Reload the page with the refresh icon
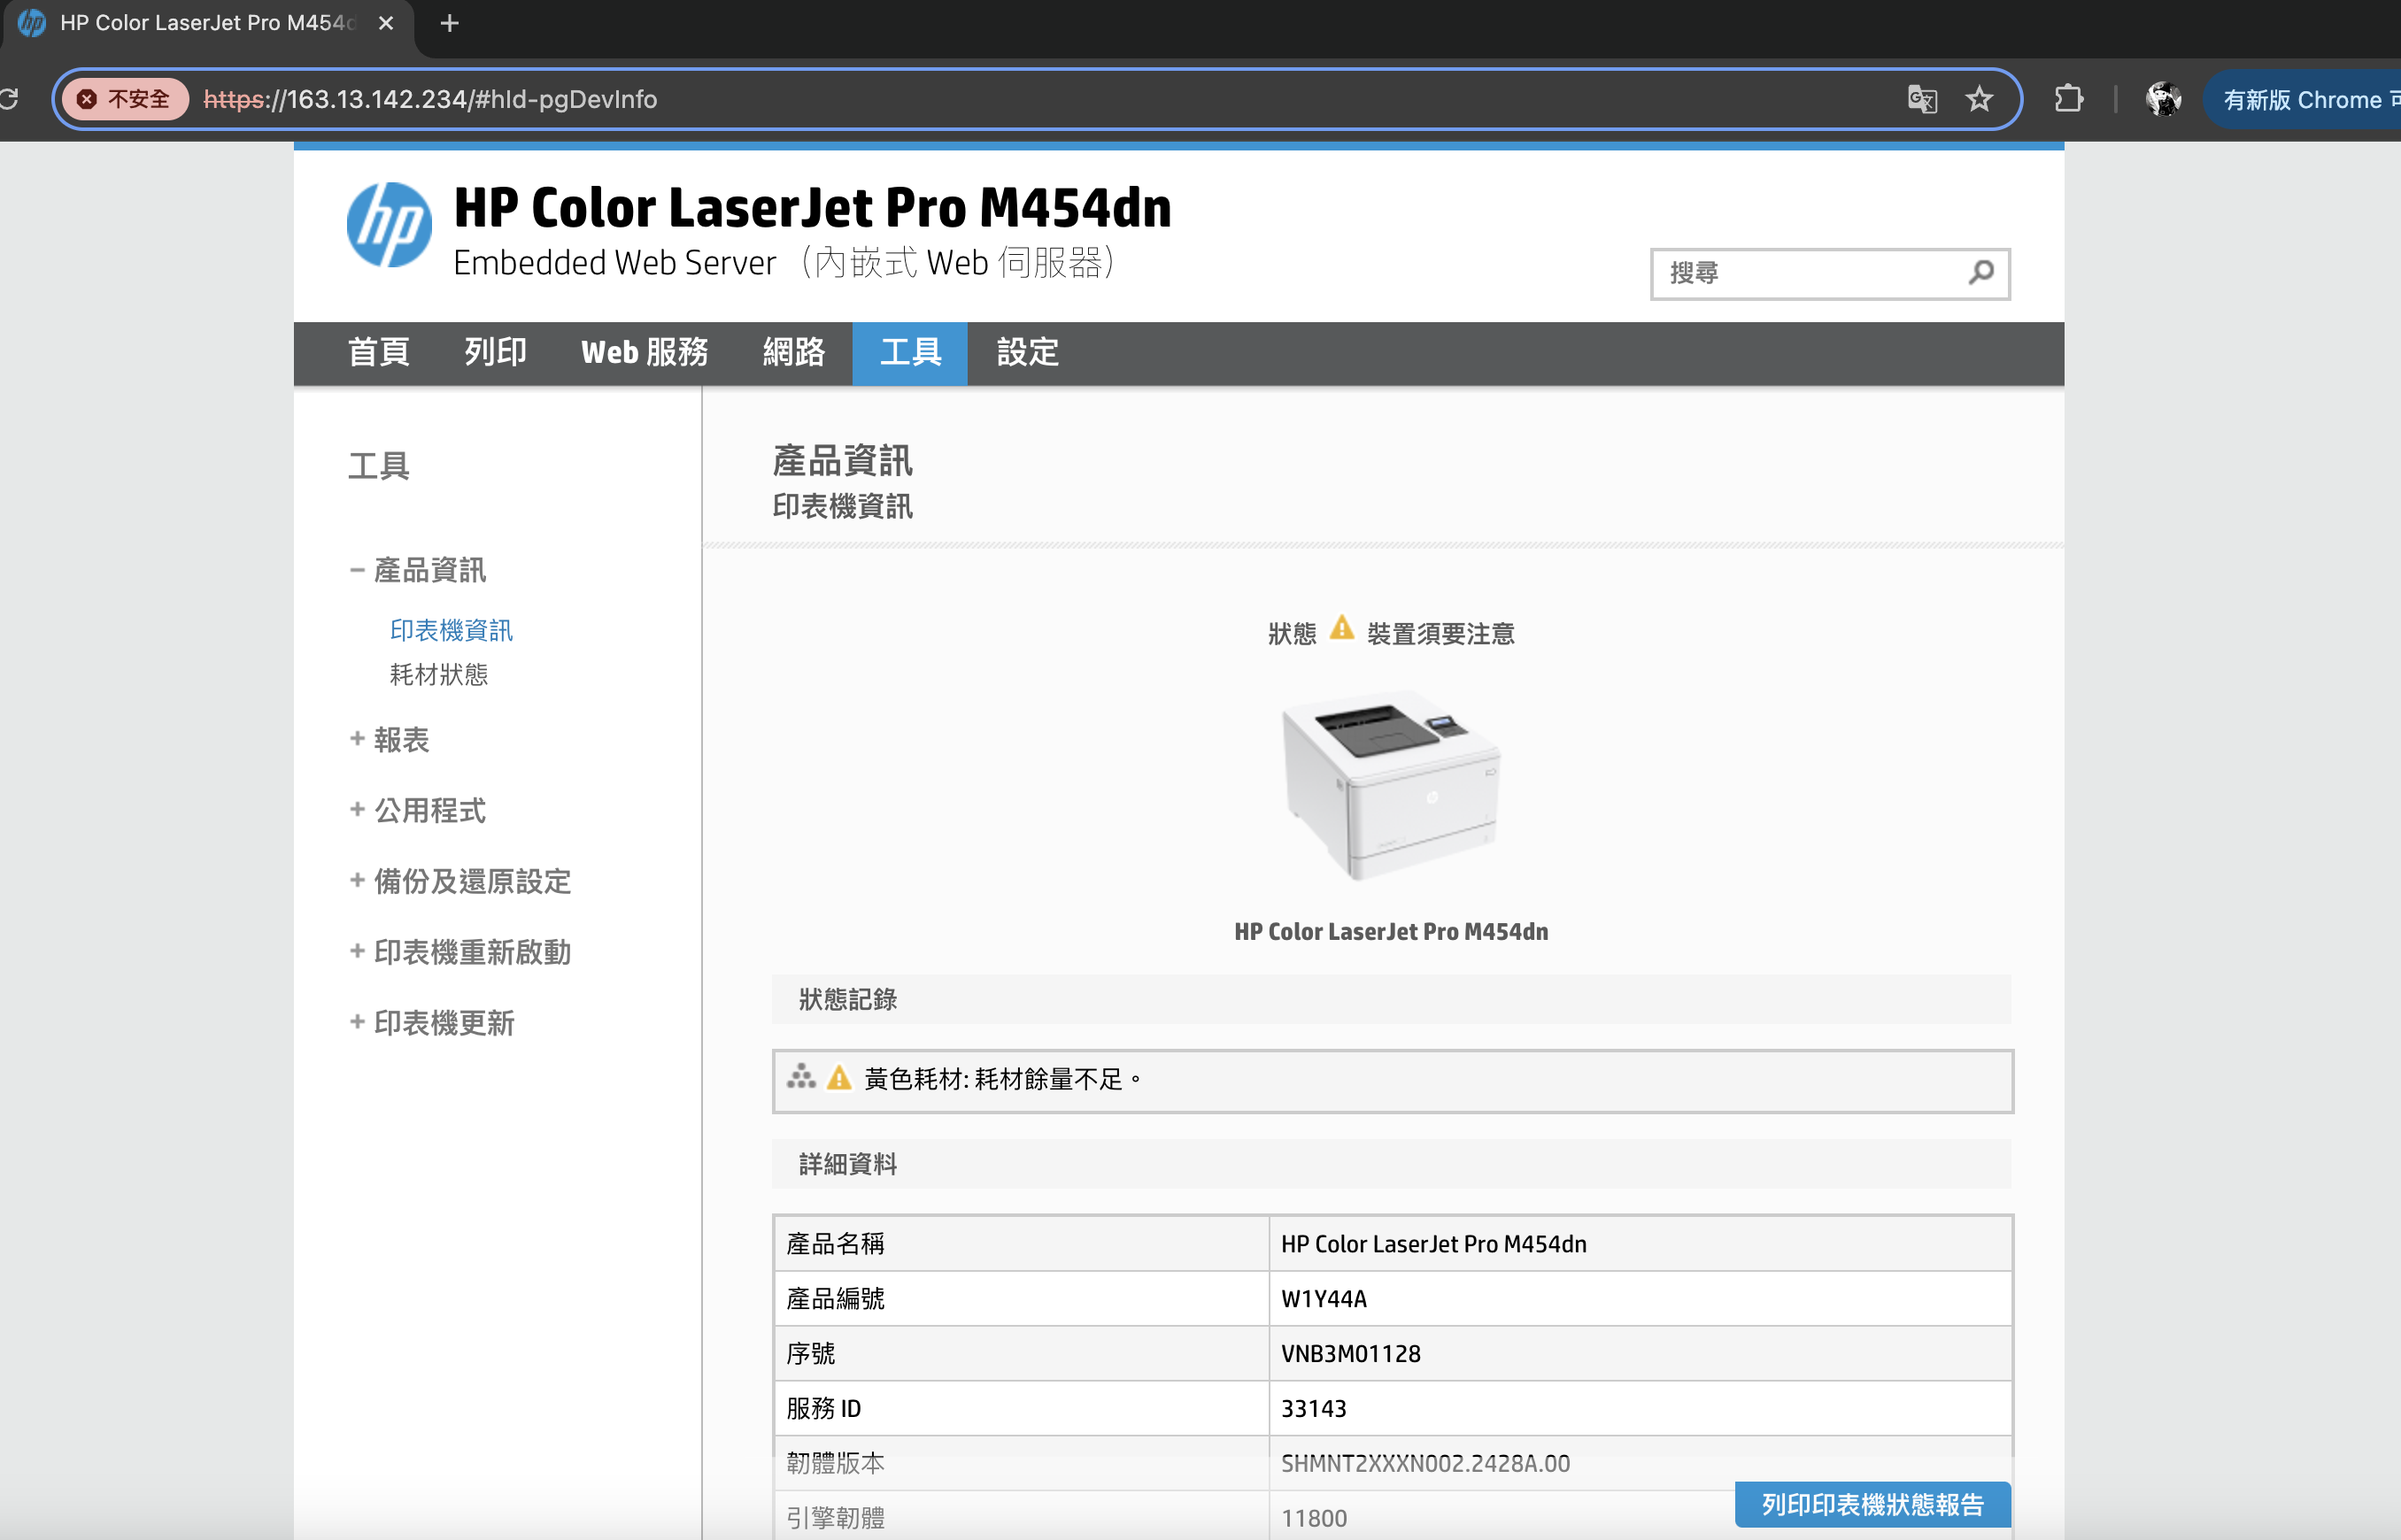This screenshot has height=1540, width=2401. pyautogui.click(x=9, y=99)
